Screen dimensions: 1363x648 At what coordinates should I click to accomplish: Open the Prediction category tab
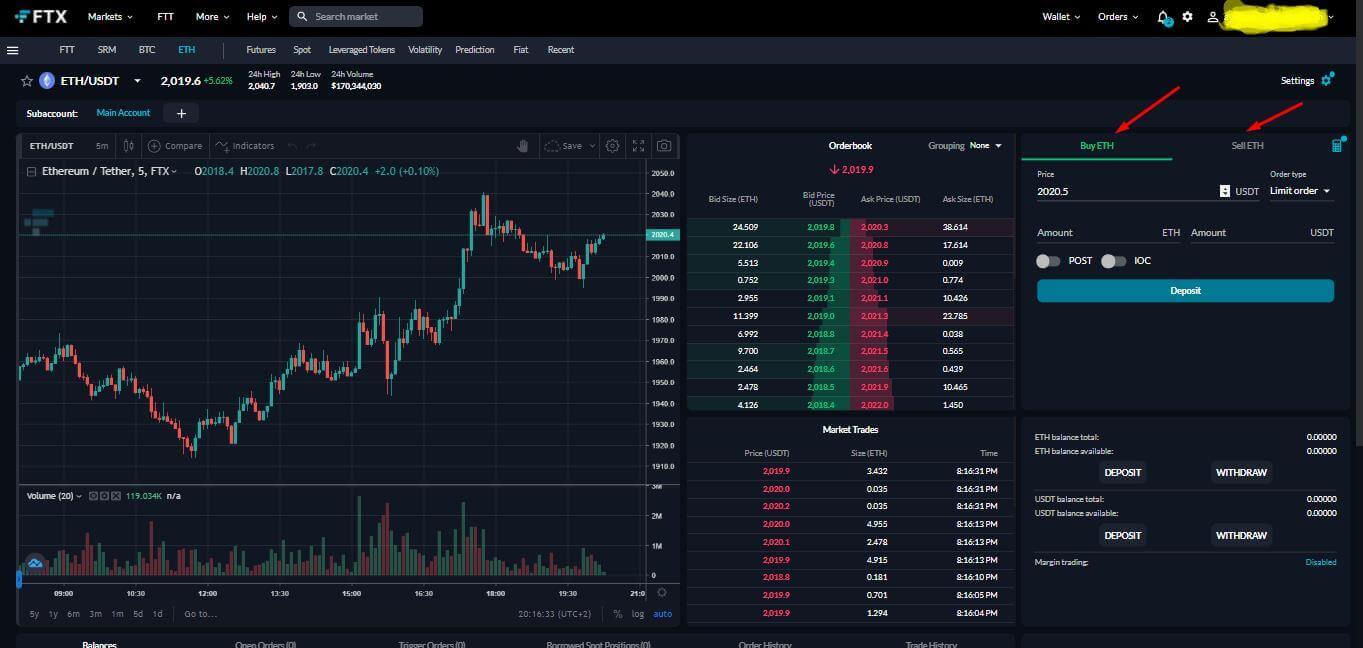(475, 50)
